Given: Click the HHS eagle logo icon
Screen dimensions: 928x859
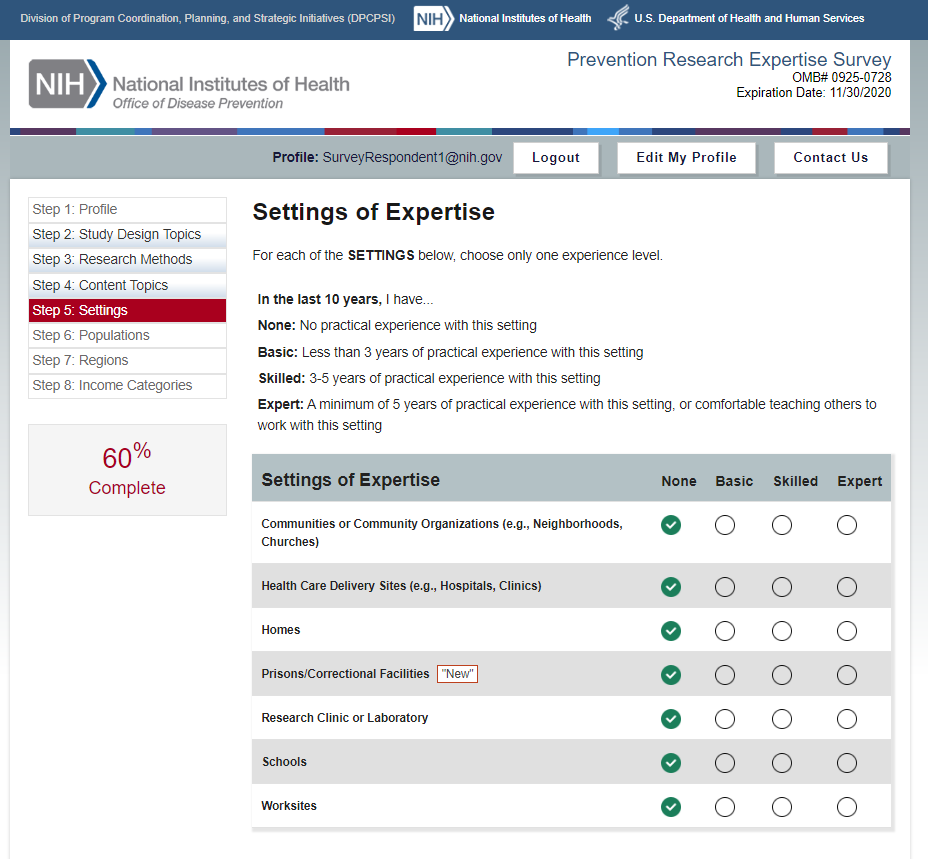Looking at the screenshot, I should pyautogui.click(x=619, y=18).
